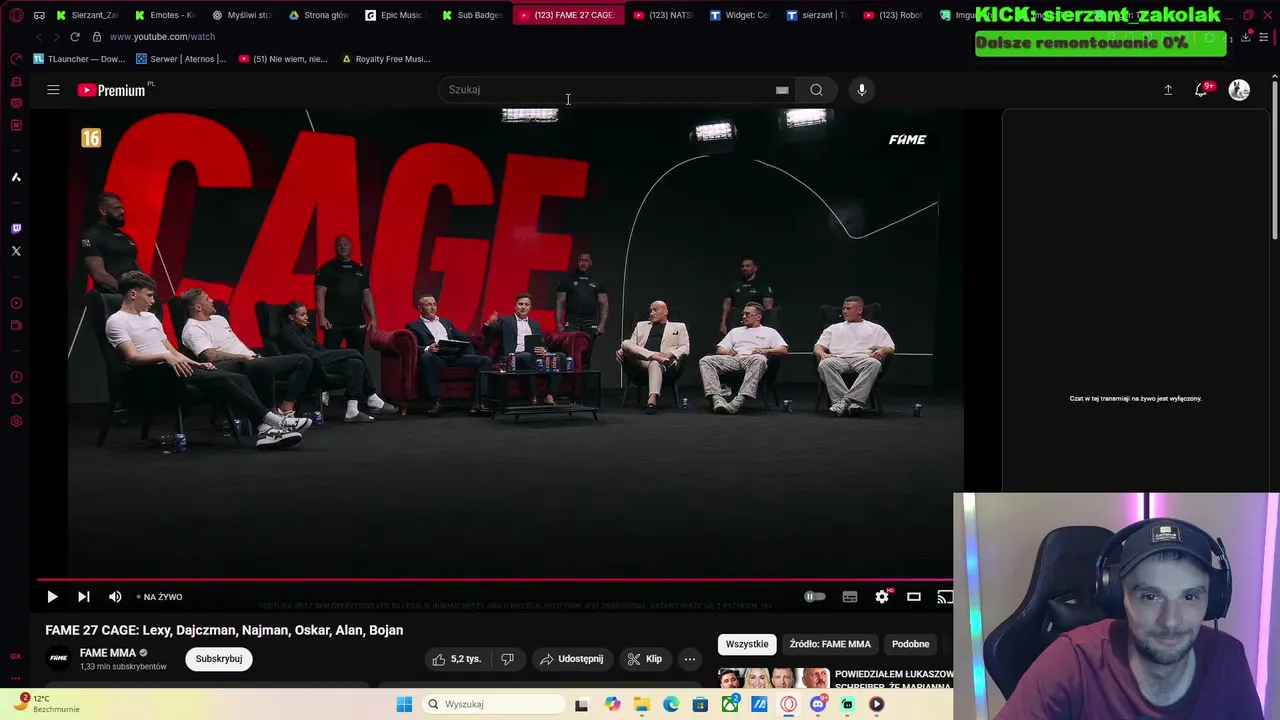Open (51) Nie wiem, nie... bookmark

click(284, 59)
